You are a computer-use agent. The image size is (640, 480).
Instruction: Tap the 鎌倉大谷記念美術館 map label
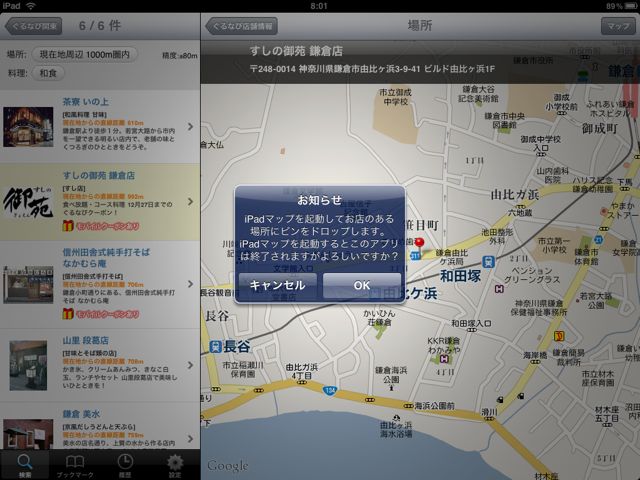(478, 94)
